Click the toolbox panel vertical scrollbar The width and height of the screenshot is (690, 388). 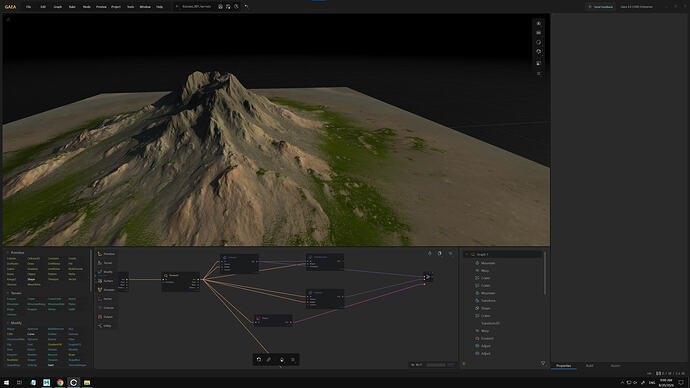tap(91, 271)
